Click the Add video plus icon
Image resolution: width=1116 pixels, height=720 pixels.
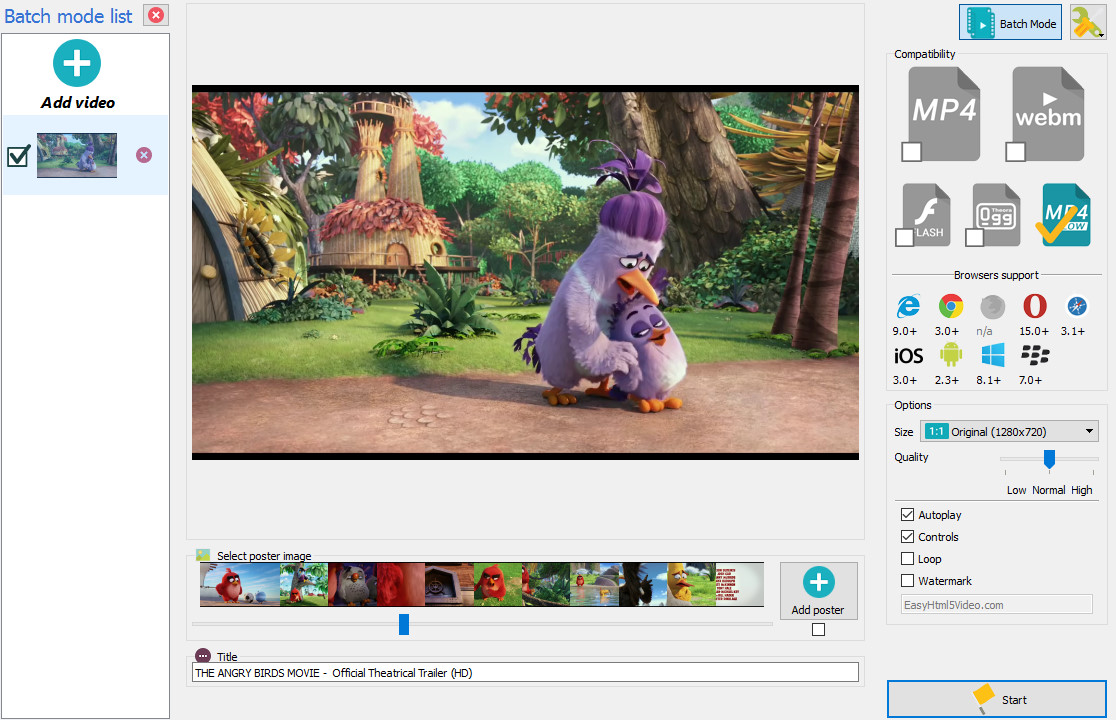click(77, 64)
